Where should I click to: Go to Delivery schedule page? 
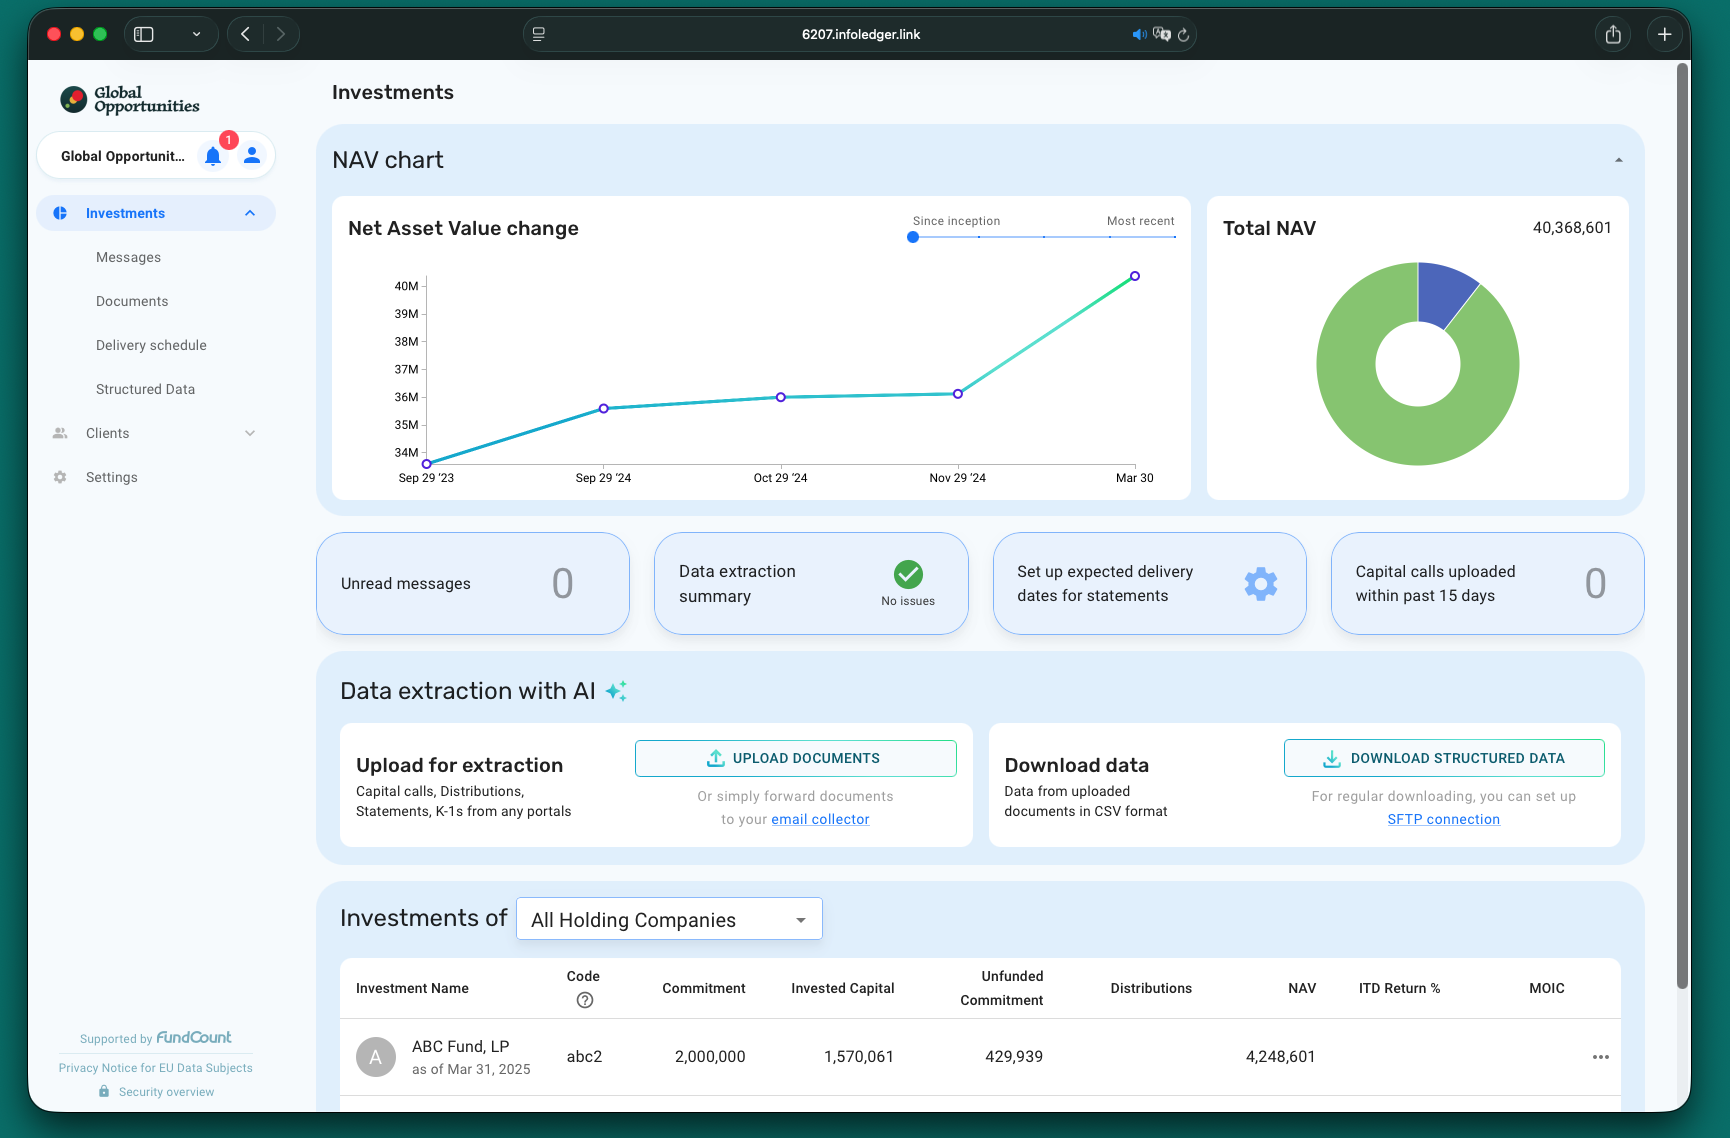click(x=151, y=345)
